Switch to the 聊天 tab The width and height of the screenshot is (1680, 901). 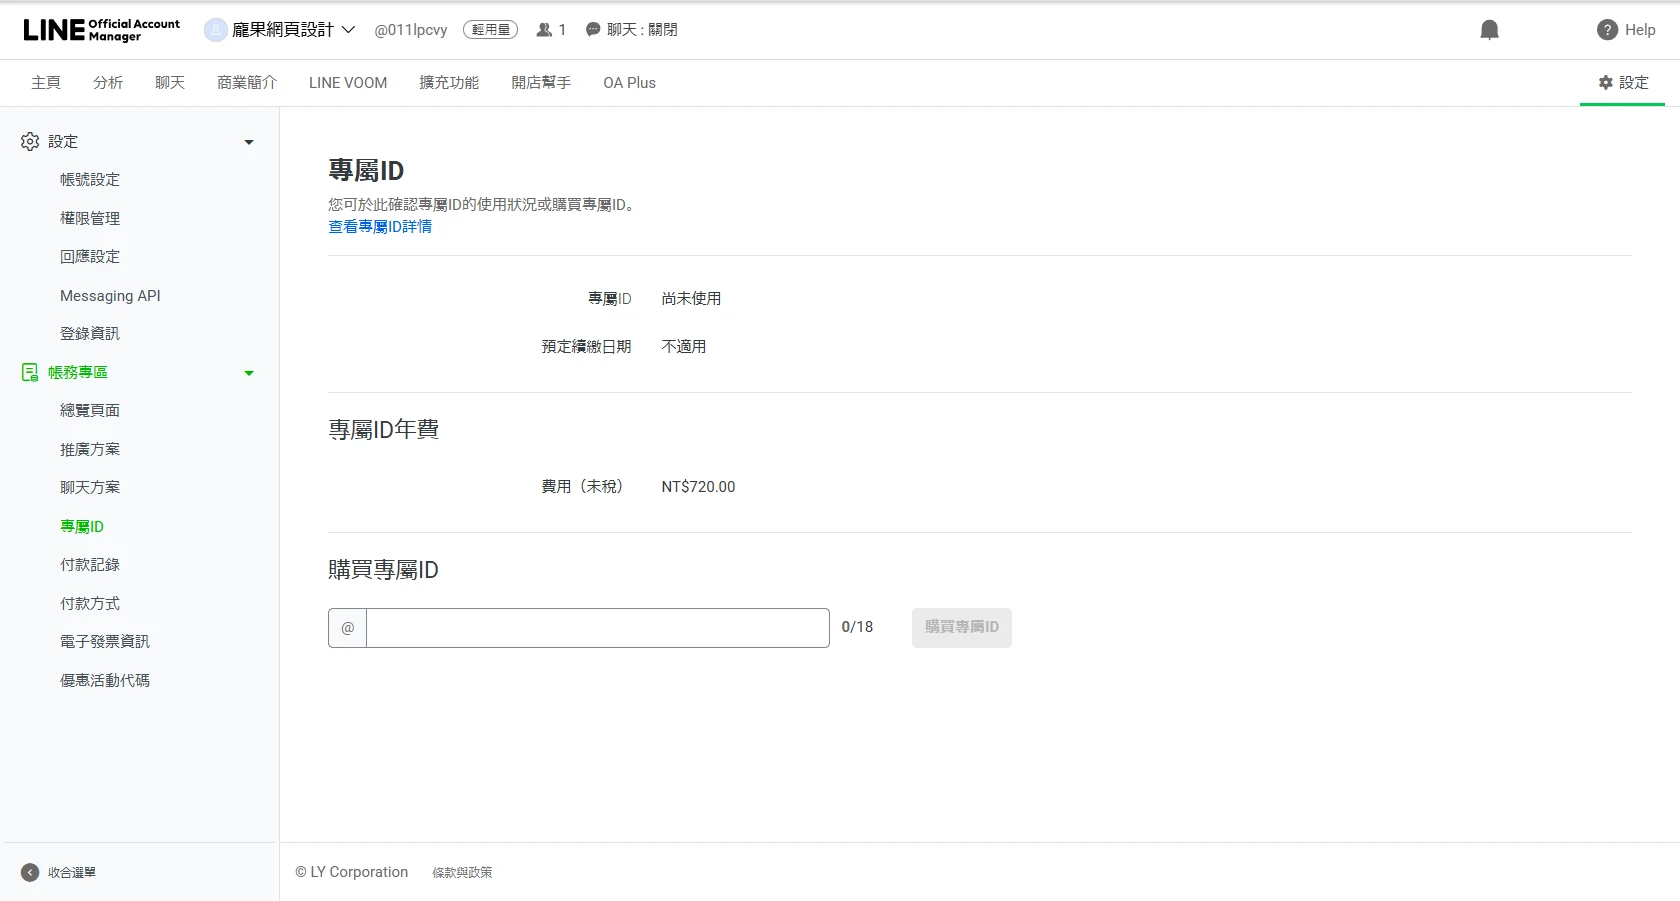coord(170,83)
